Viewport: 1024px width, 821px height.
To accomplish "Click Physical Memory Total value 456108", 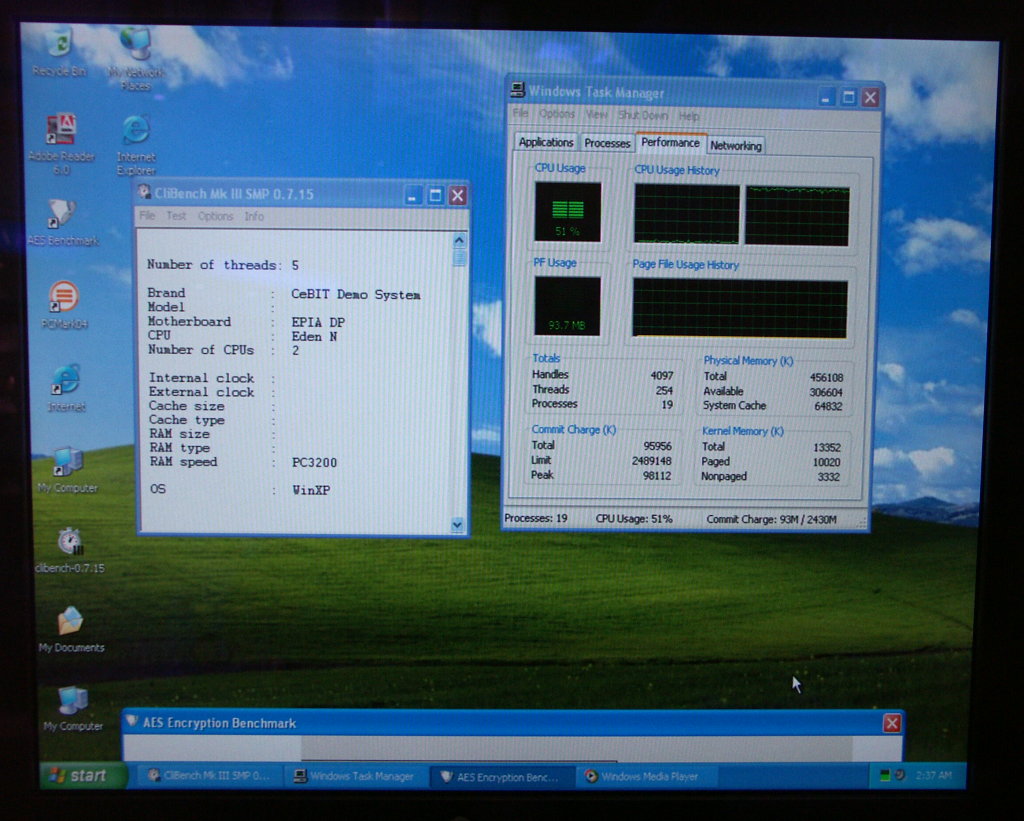I will coord(826,377).
